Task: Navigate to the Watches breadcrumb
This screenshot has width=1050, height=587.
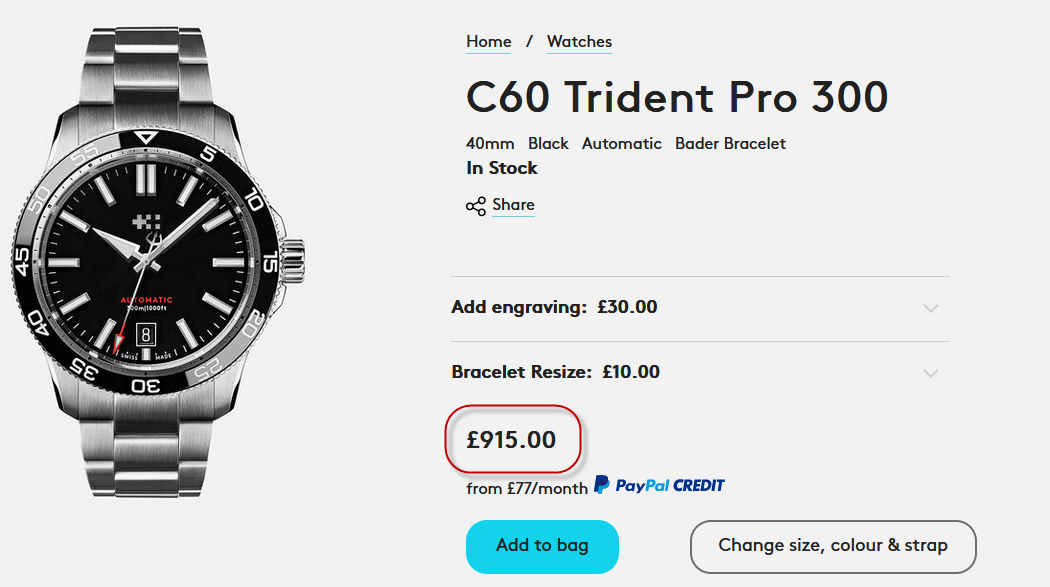Action: click(579, 42)
